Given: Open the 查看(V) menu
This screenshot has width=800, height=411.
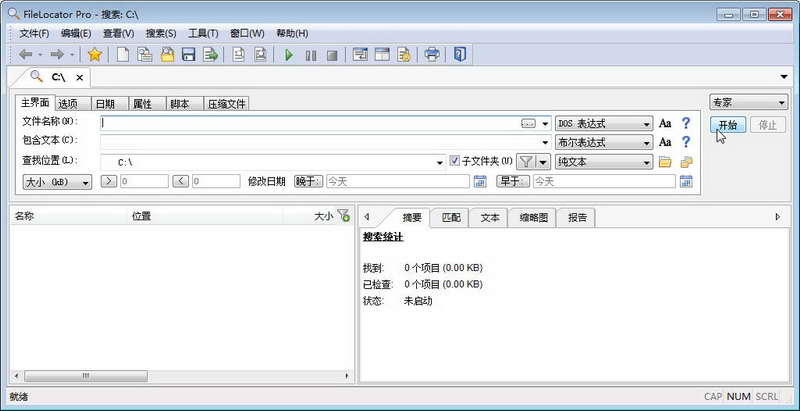Looking at the screenshot, I should coord(118,33).
